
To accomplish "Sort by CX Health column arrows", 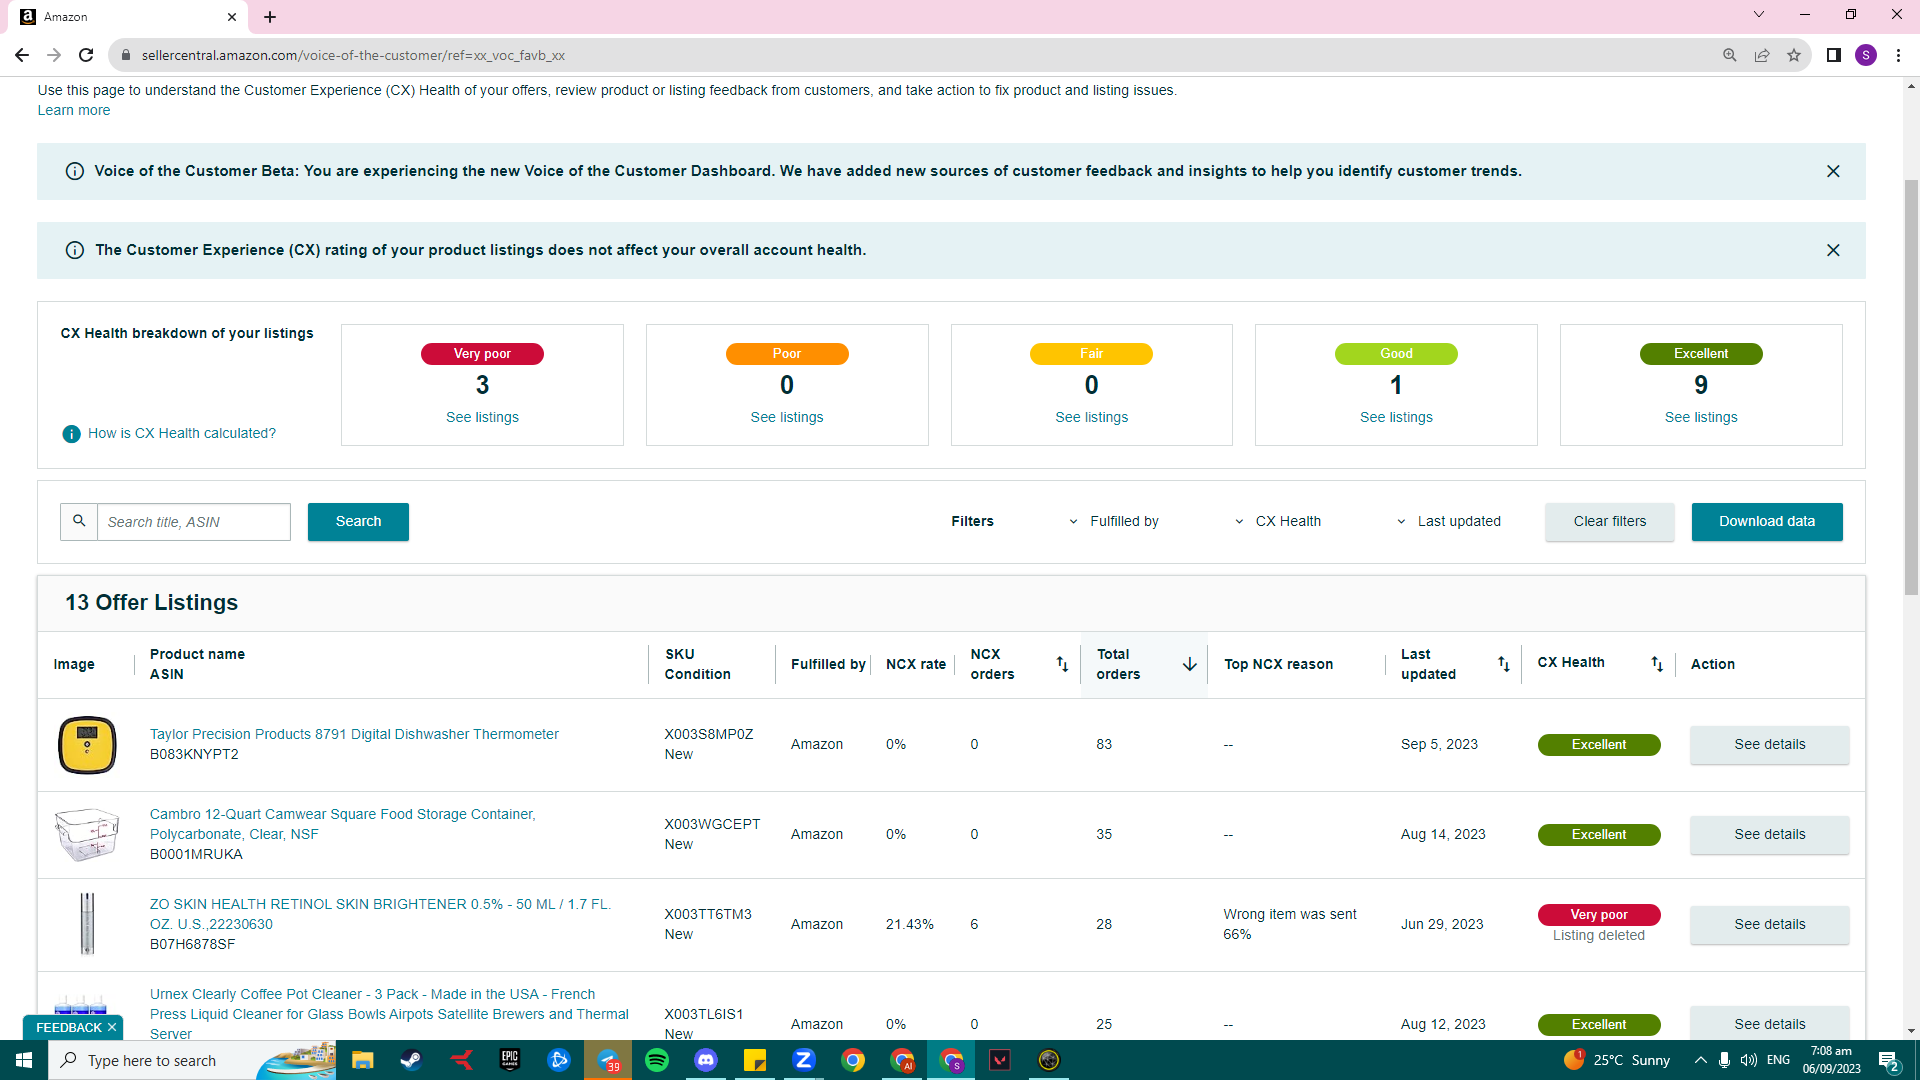I will pyautogui.click(x=1657, y=664).
